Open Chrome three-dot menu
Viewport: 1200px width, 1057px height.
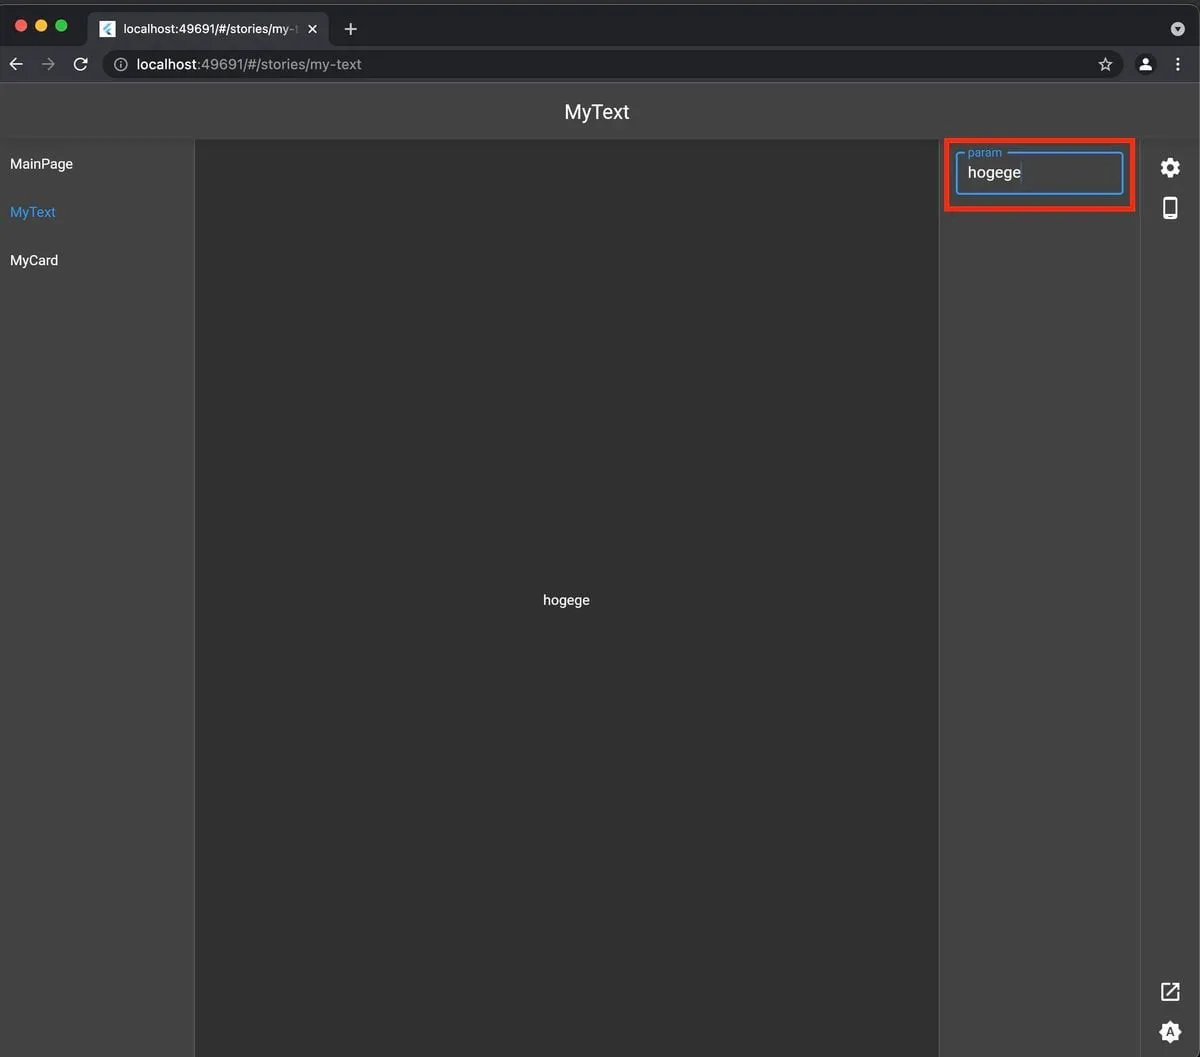click(x=1178, y=64)
